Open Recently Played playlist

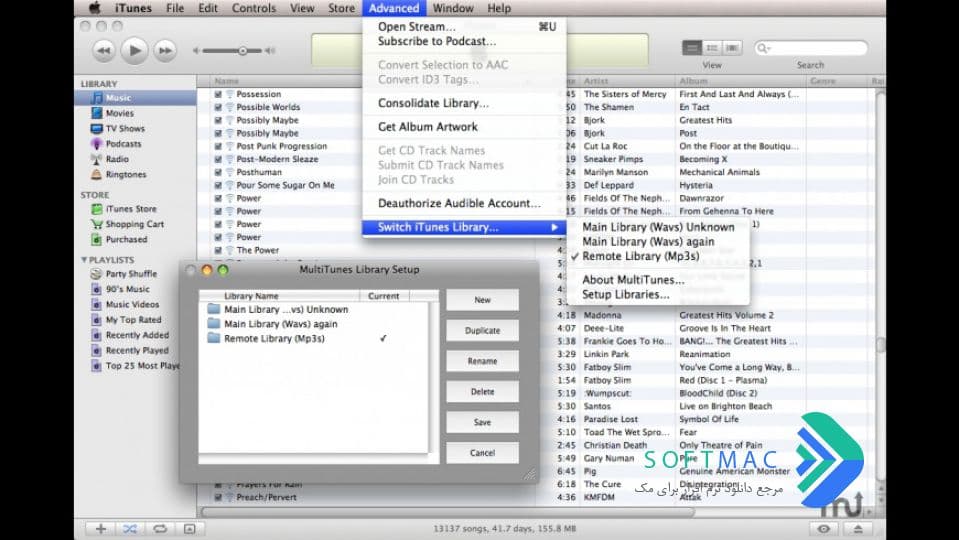coord(137,350)
